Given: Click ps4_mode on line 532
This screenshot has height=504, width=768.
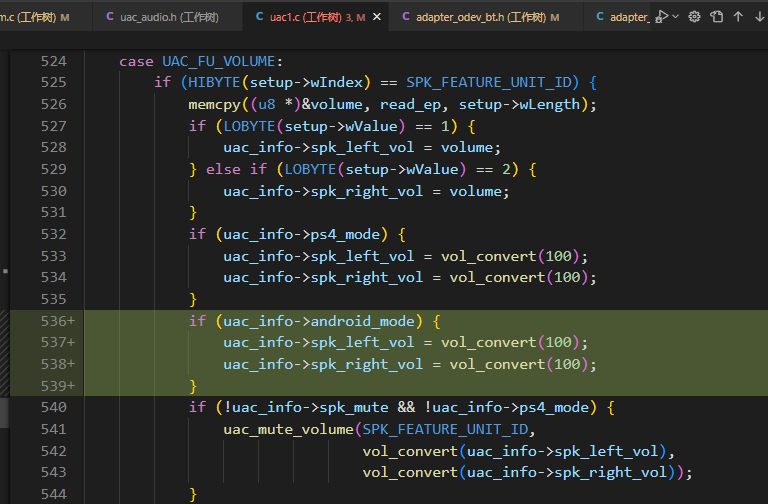Looking at the screenshot, I should (x=345, y=234).
